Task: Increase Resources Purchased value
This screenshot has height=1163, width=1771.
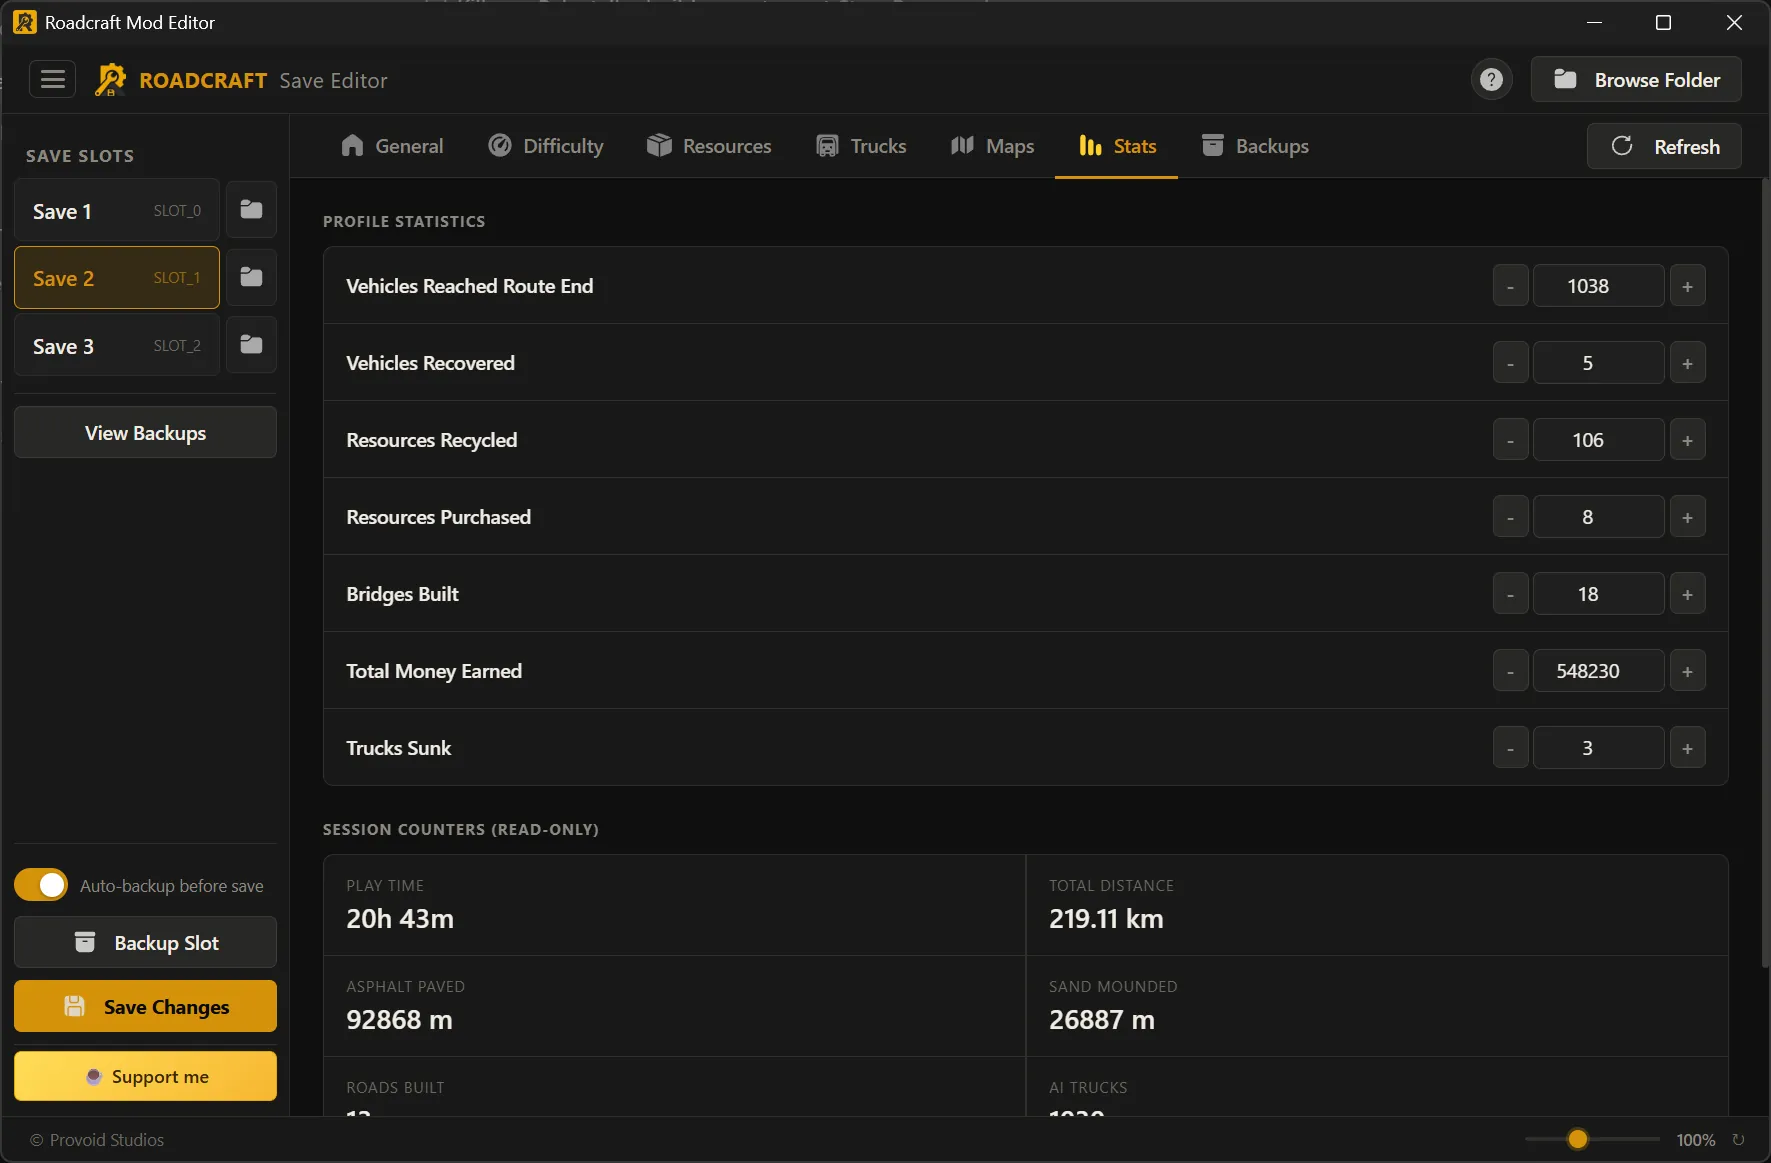Action: coord(1687,517)
